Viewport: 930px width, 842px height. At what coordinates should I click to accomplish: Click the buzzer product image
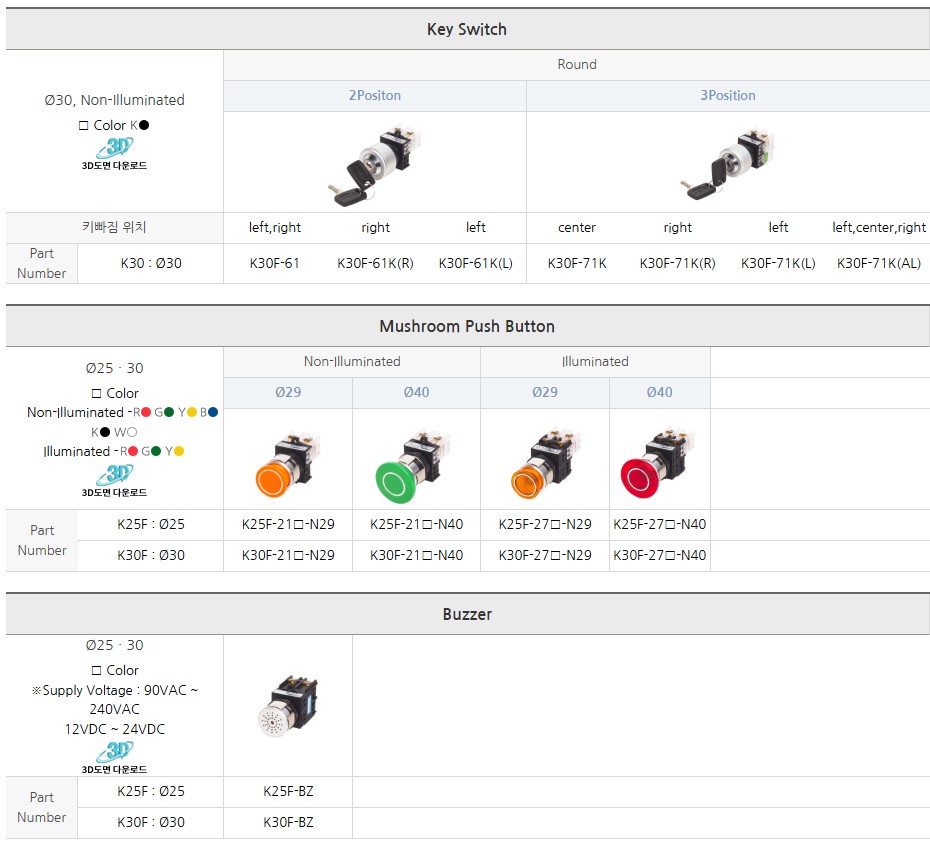click(x=288, y=706)
